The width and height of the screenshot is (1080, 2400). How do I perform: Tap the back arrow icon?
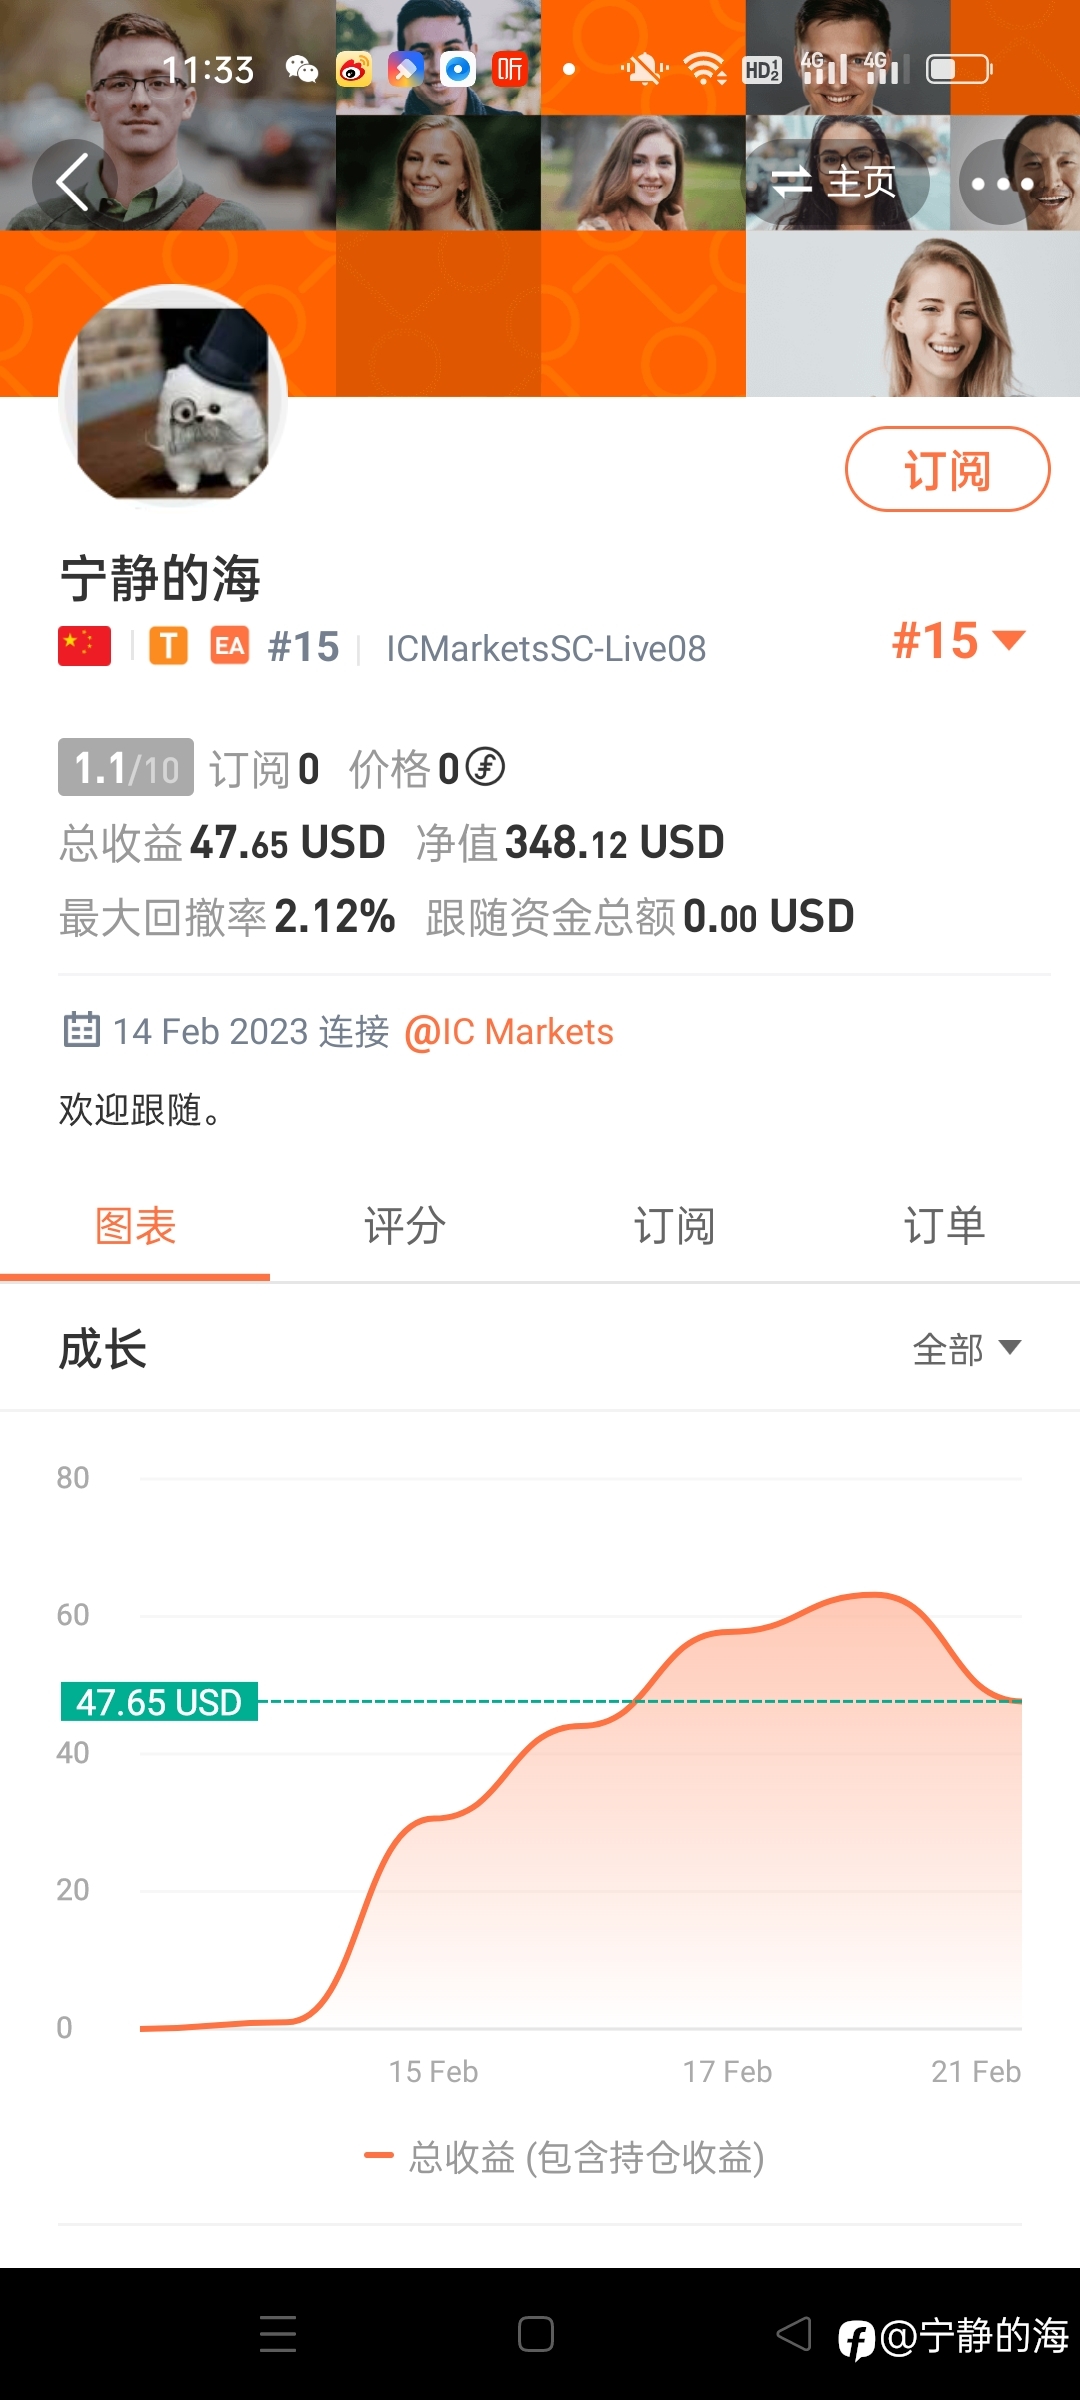click(74, 182)
